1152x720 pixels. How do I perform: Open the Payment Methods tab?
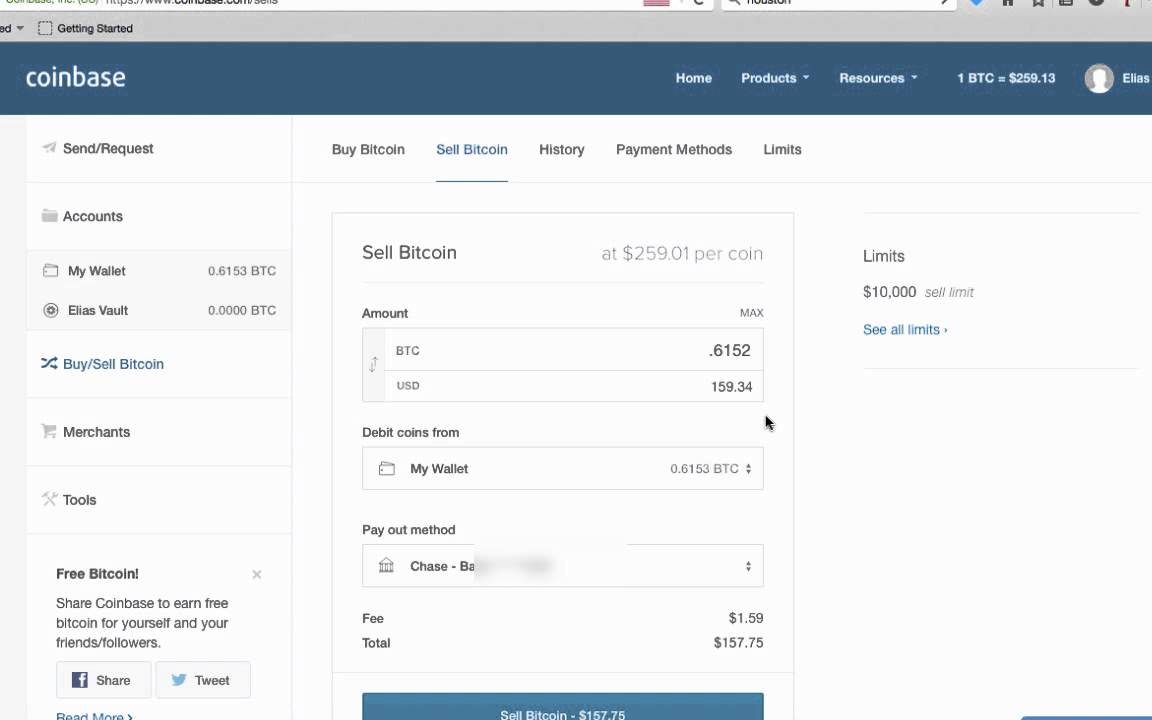coord(674,149)
